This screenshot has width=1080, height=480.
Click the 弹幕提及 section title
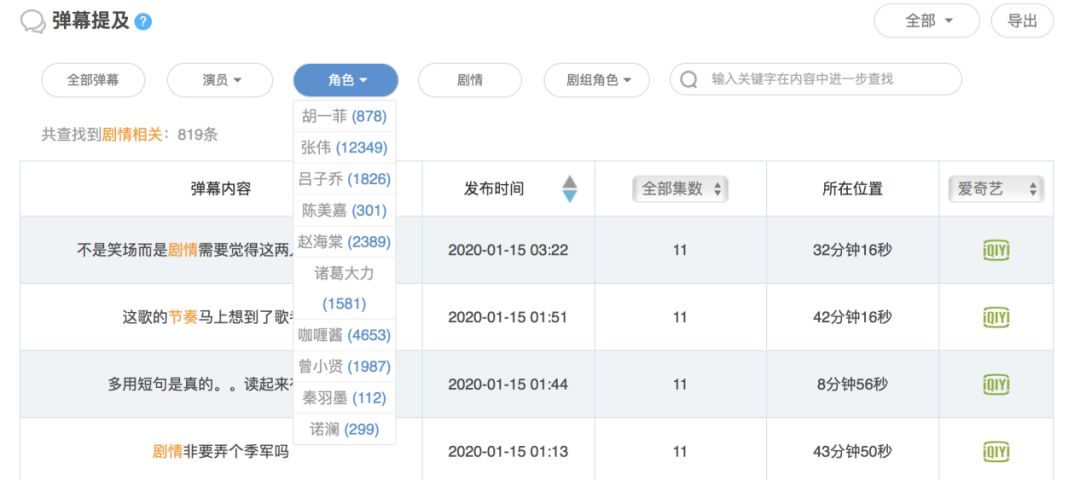point(90,21)
